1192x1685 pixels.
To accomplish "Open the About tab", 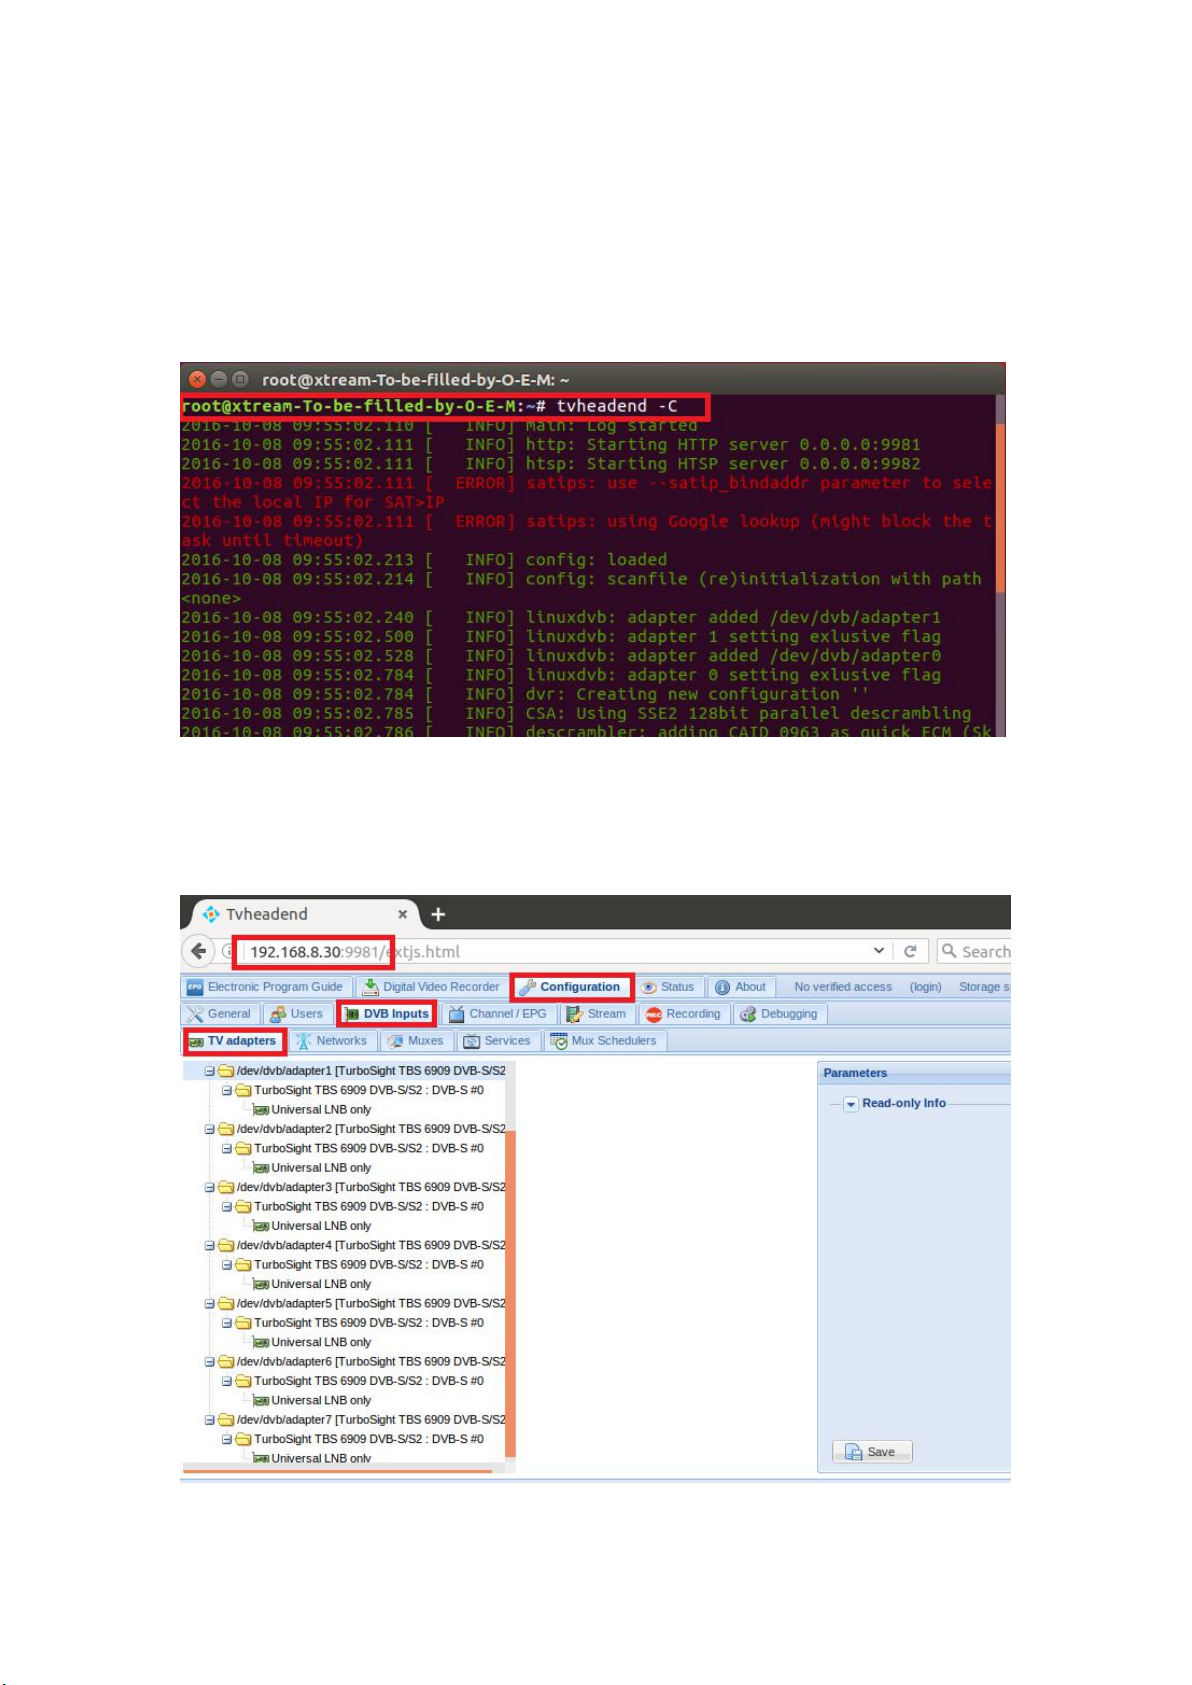I will [x=741, y=987].
